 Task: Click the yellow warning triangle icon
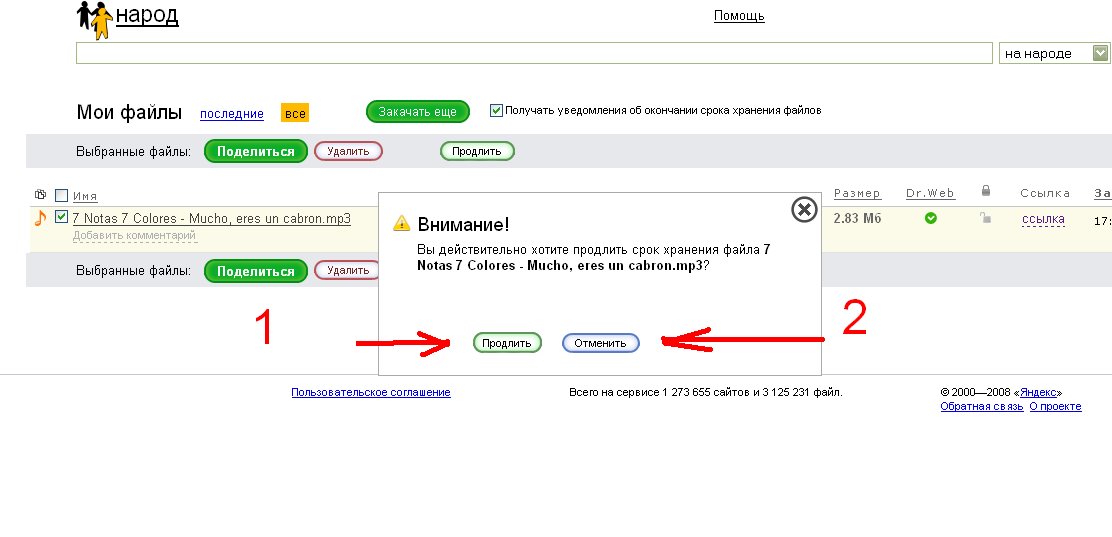point(401,223)
